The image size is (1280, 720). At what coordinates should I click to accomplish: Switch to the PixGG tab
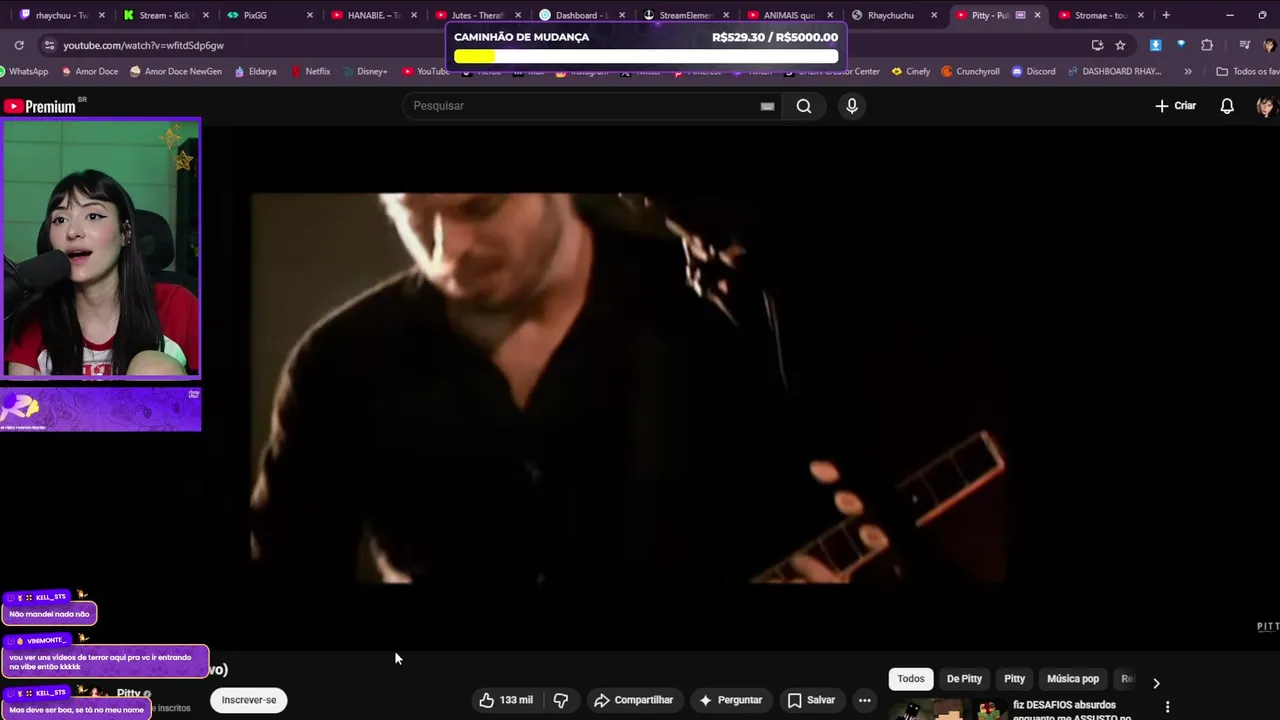268,15
